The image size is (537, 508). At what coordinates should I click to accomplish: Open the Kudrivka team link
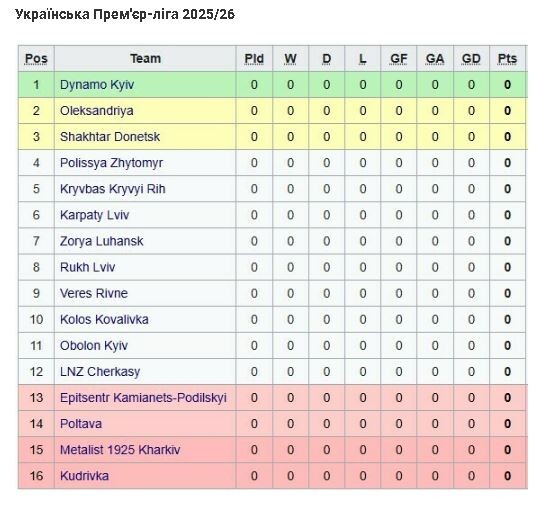click(x=84, y=476)
